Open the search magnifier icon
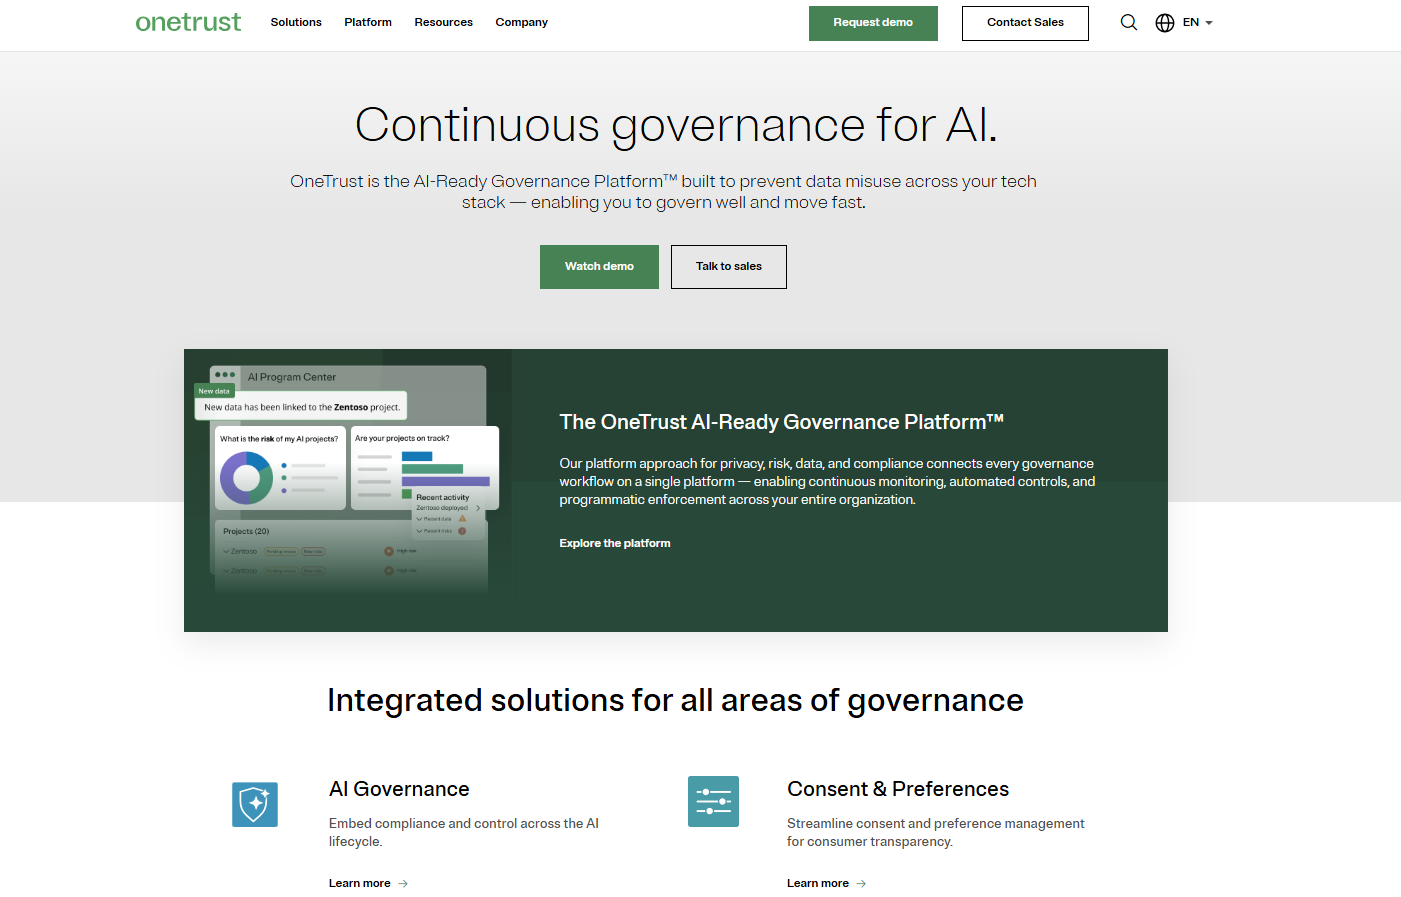 1129,22
